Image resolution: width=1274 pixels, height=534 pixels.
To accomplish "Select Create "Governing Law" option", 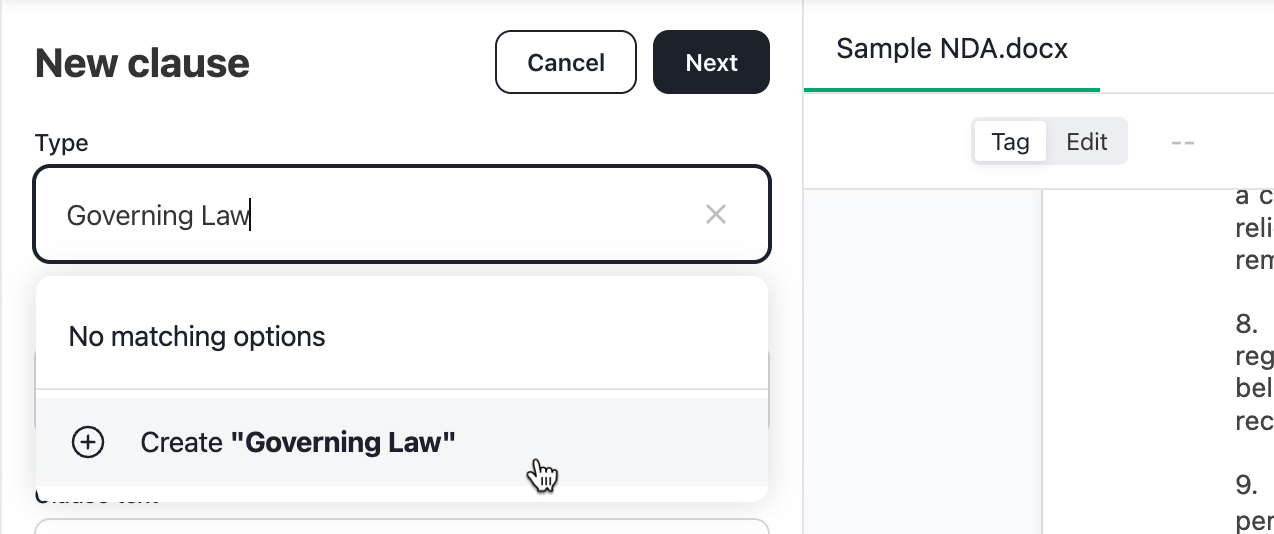I will coord(402,442).
